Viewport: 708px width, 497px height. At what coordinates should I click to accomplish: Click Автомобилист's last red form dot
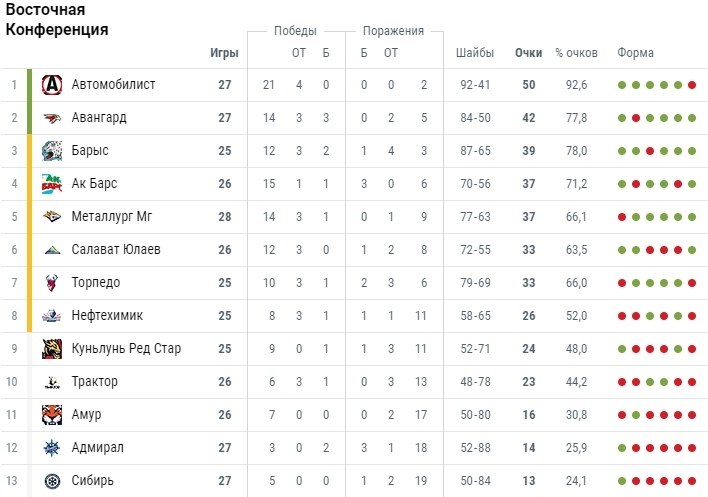coord(692,85)
